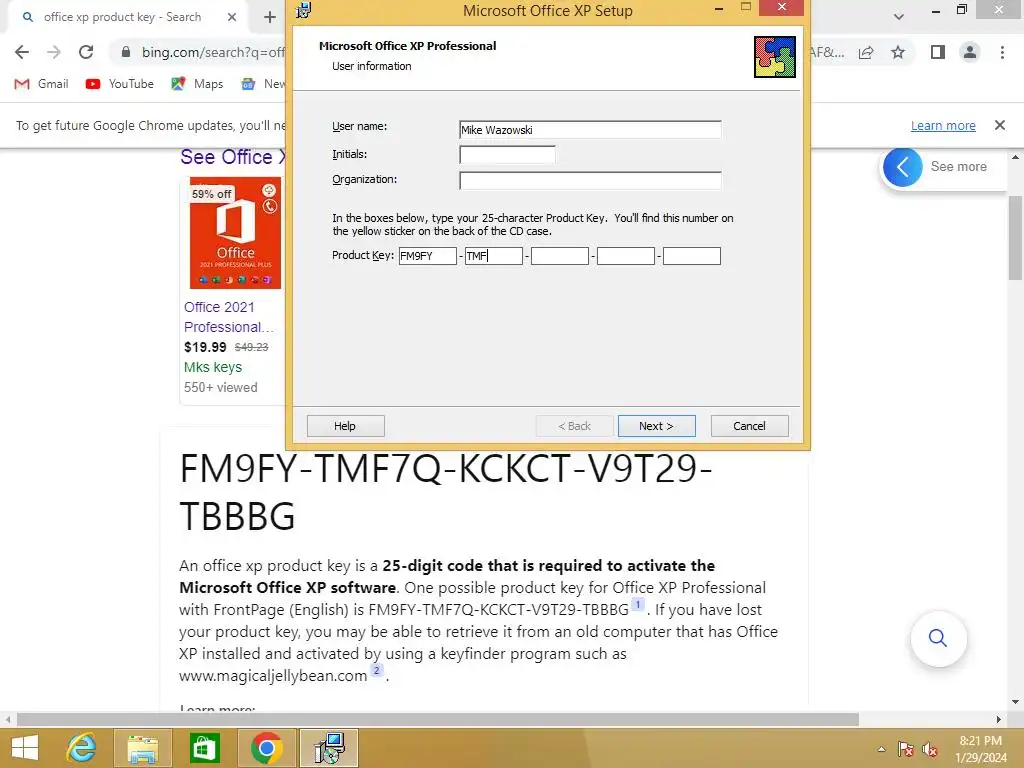
Task: Focus the Organization field
Action: coord(590,180)
